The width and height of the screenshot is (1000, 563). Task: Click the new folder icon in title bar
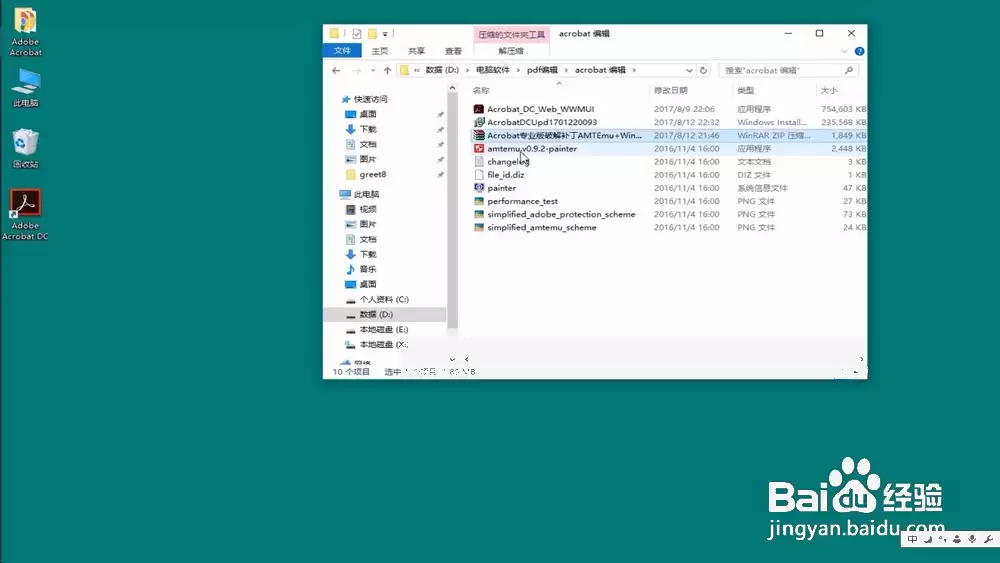pyautogui.click(x=372, y=34)
